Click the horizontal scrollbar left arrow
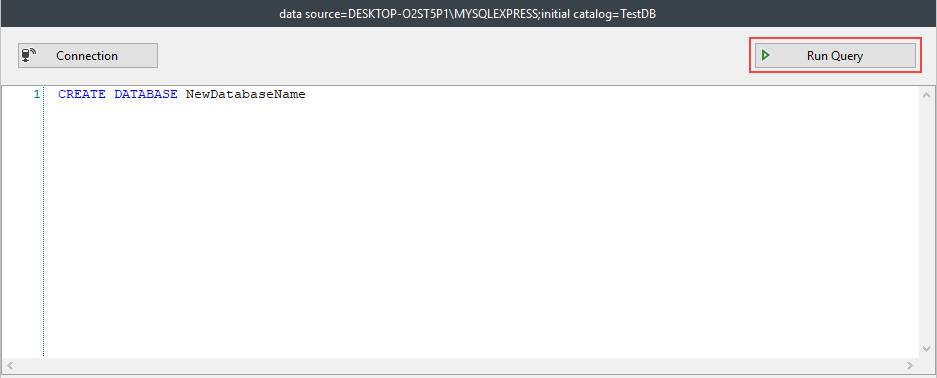Image resolution: width=937 pixels, height=378 pixels. 10,365
